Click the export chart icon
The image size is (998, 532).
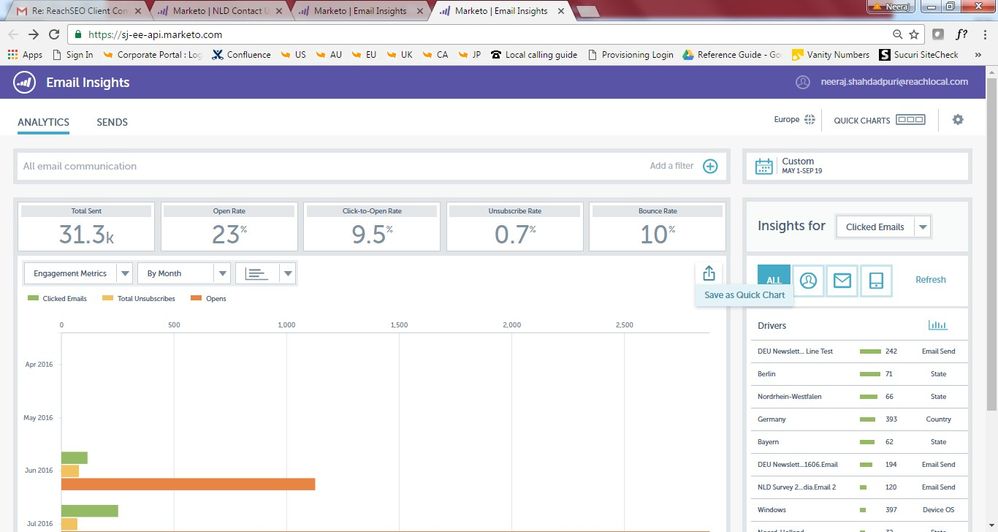click(x=708, y=273)
